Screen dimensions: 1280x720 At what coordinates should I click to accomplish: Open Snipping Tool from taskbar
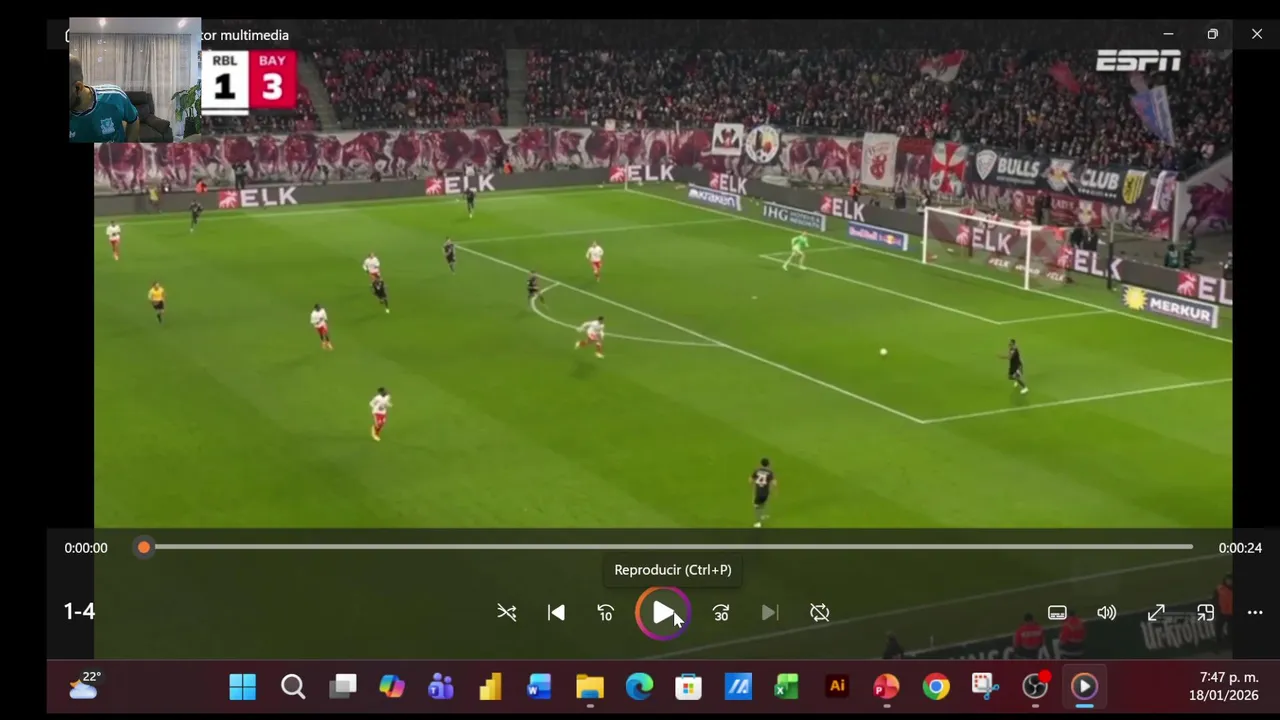point(985,687)
